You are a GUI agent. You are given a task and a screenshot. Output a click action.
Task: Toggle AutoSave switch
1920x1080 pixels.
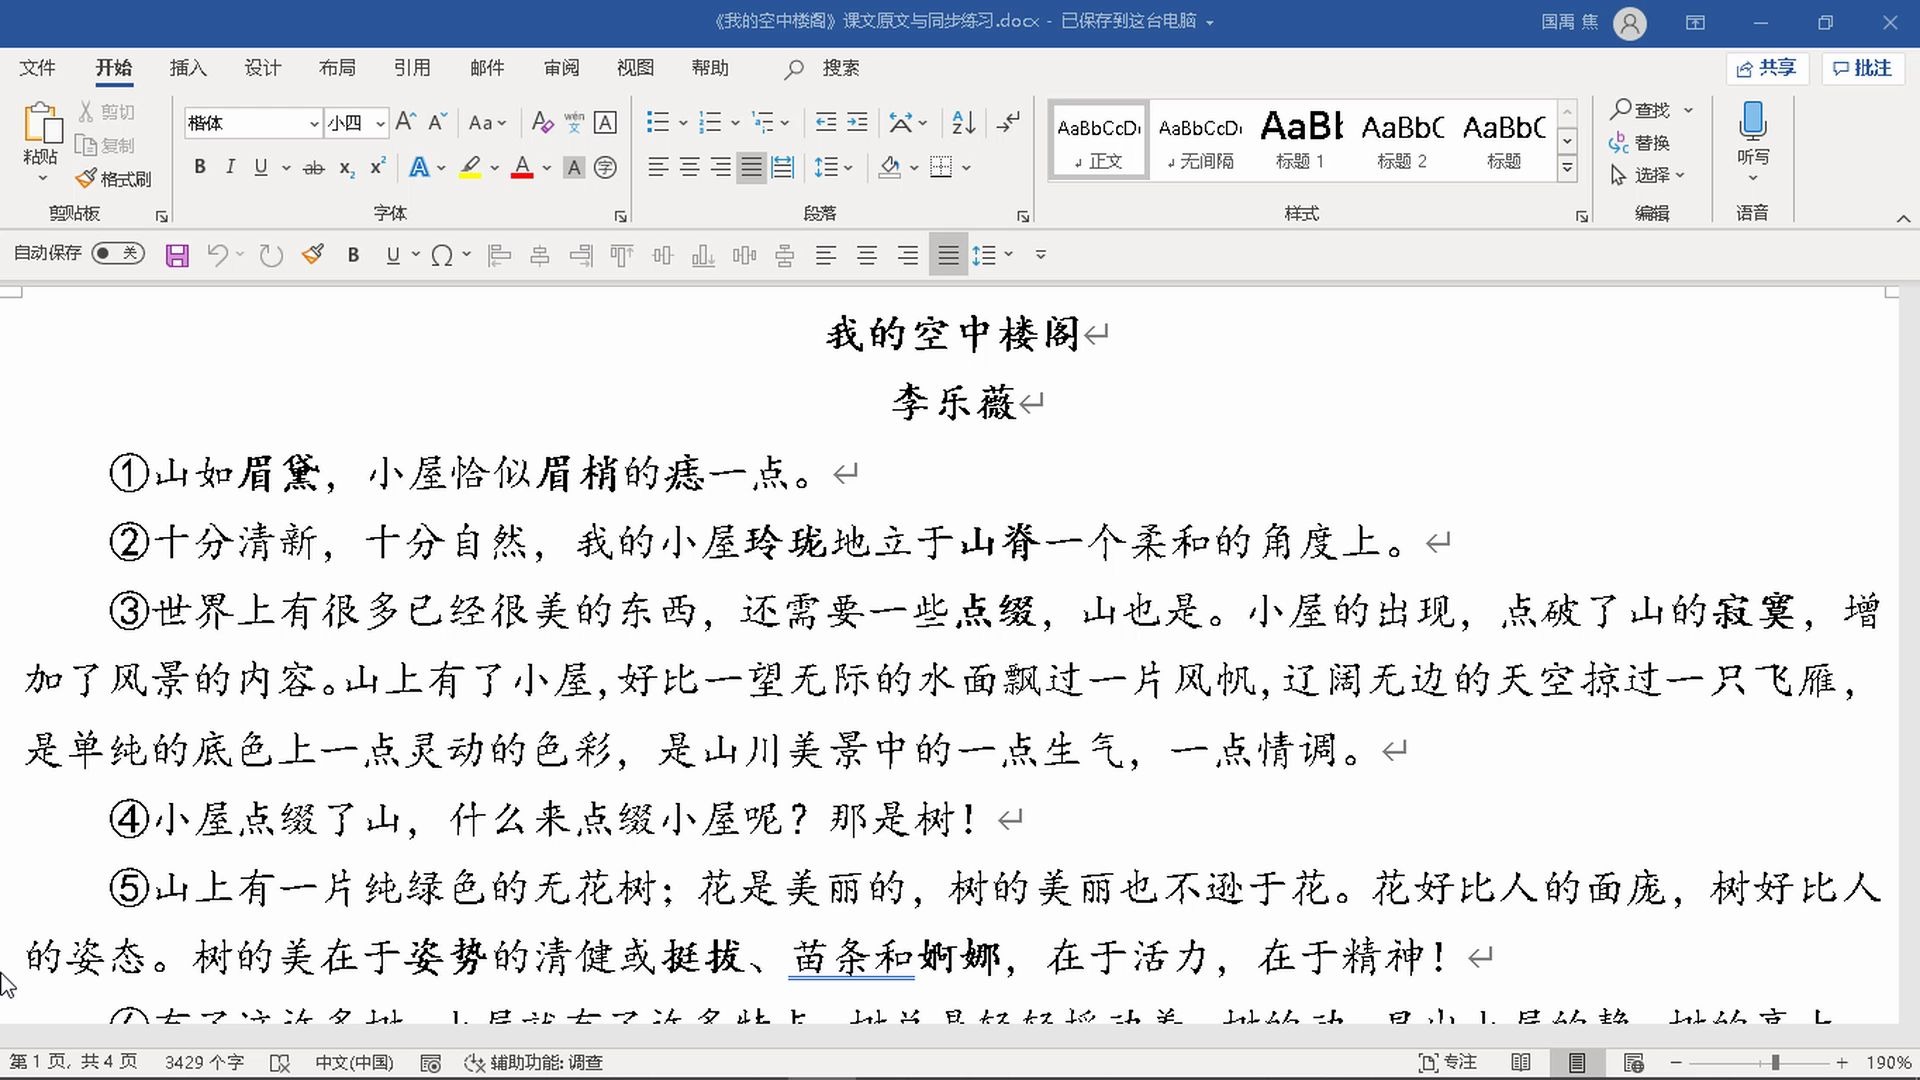tap(118, 253)
